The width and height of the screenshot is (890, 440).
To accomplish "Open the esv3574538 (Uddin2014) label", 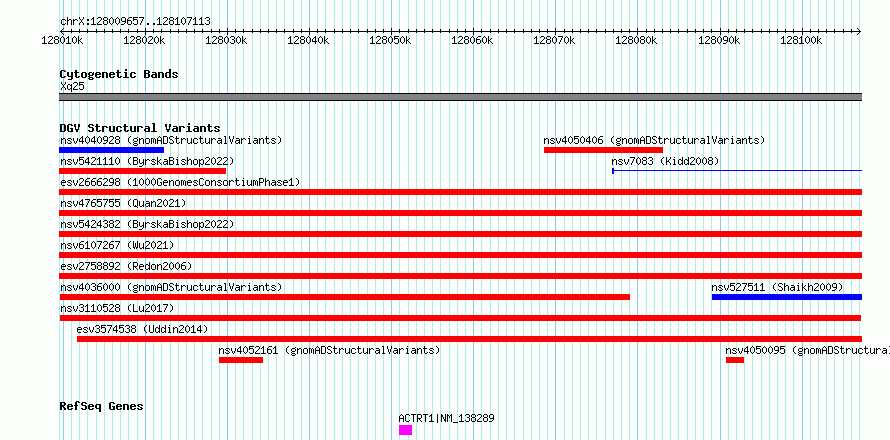I will [142, 329].
